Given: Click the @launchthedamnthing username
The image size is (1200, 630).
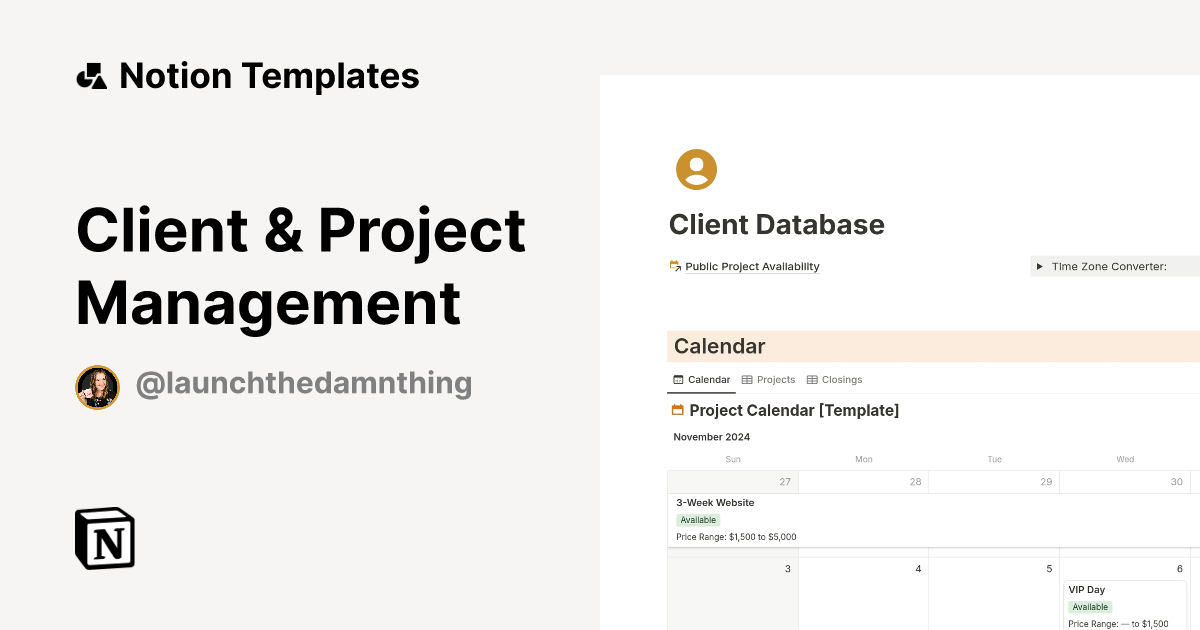Looking at the screenshot, I should (x=305, y=383).
